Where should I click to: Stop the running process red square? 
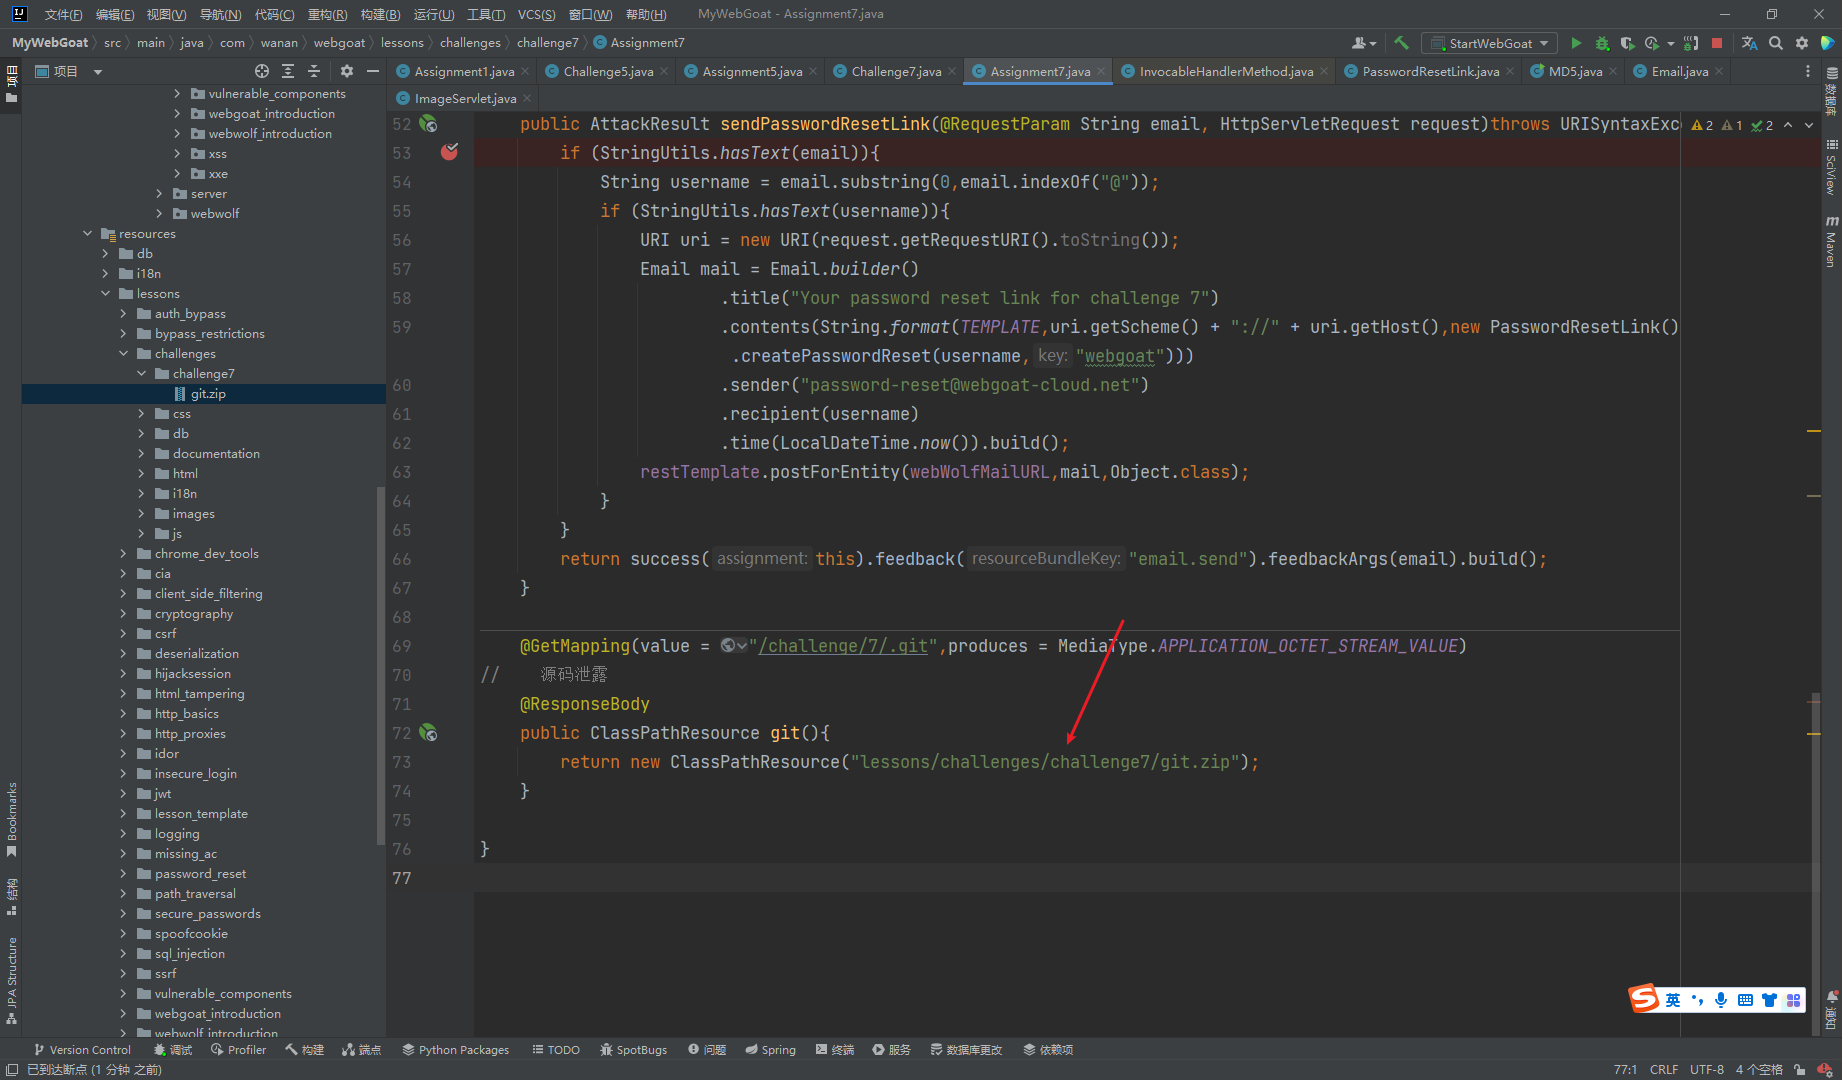pos(1717,43)
